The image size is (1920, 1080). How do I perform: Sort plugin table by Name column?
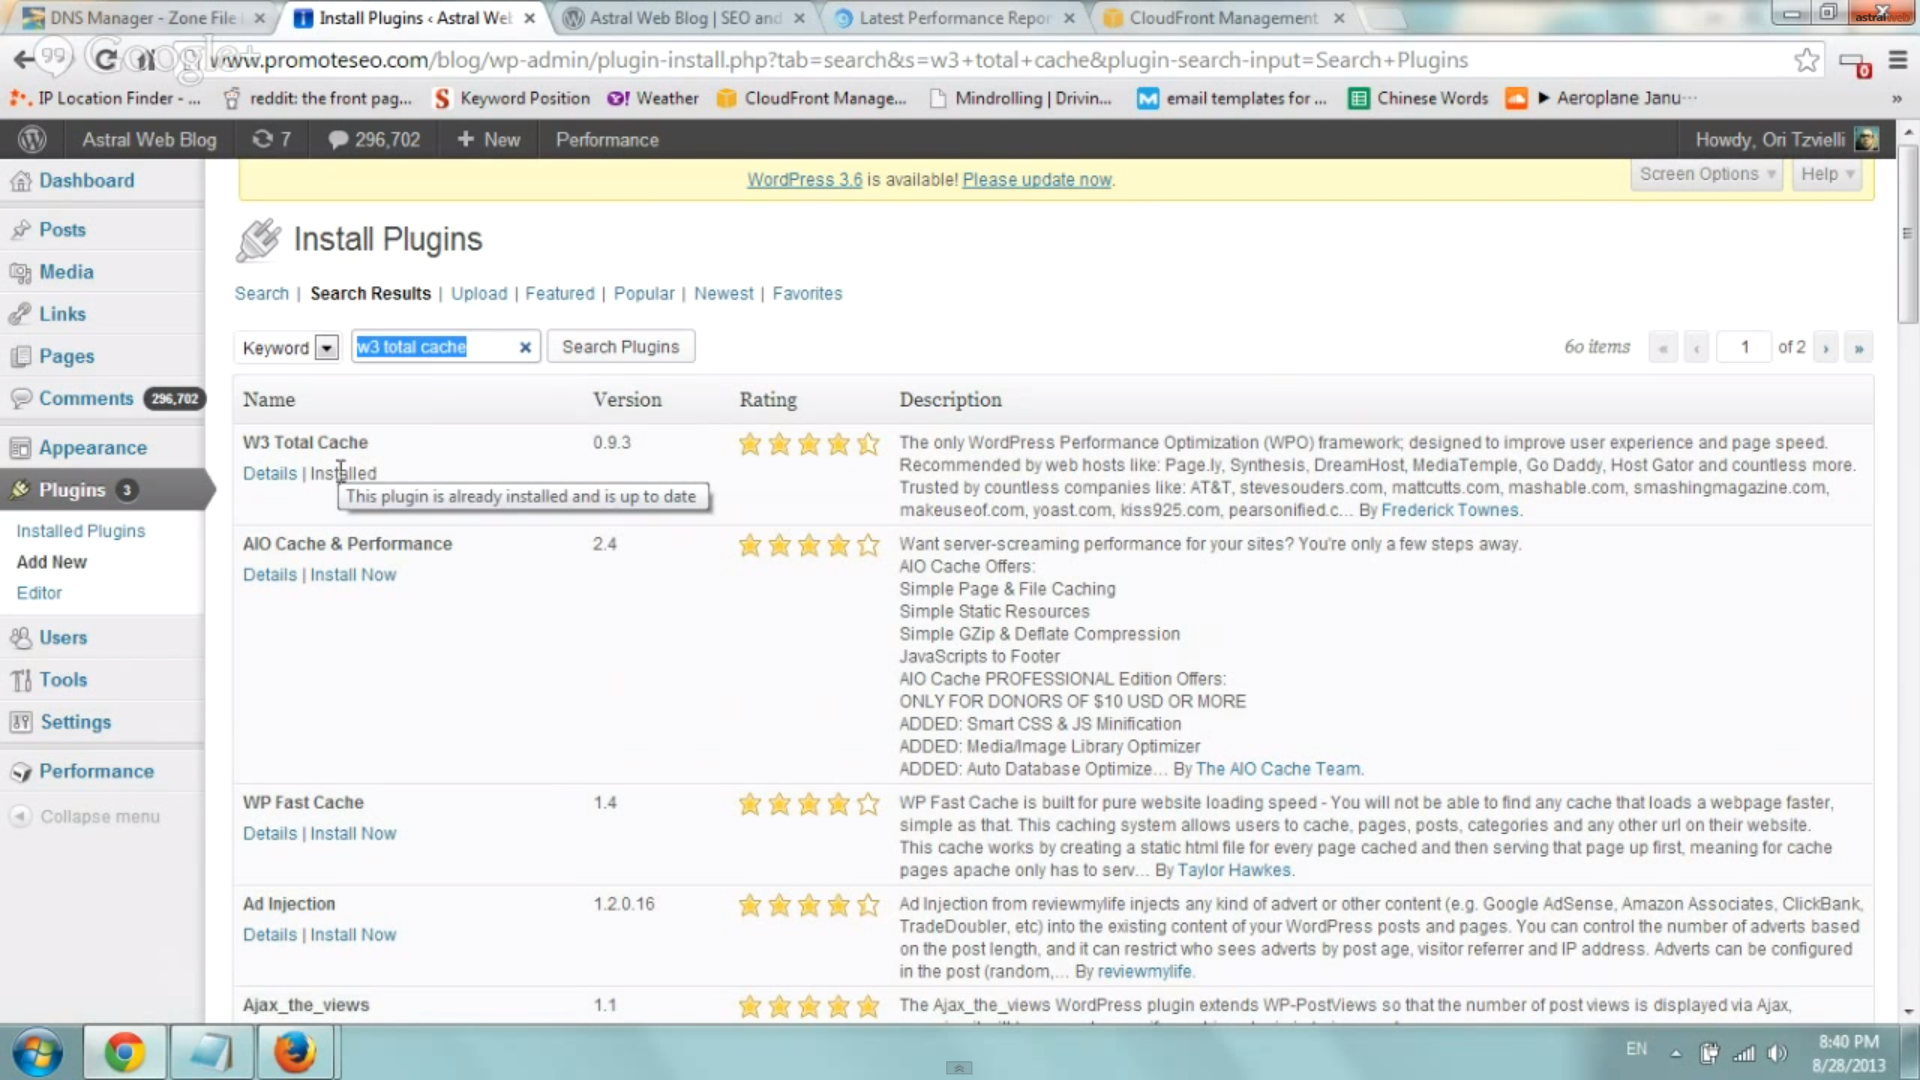tap(269, 399)
